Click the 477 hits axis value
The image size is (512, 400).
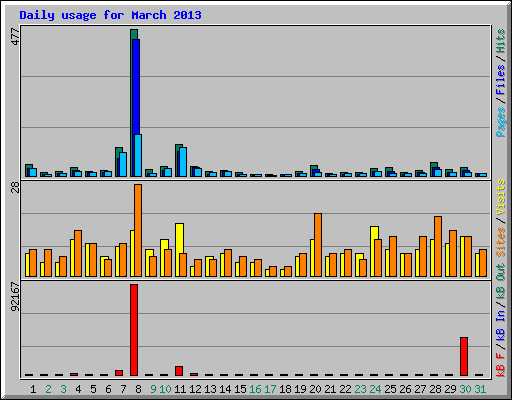15,36
